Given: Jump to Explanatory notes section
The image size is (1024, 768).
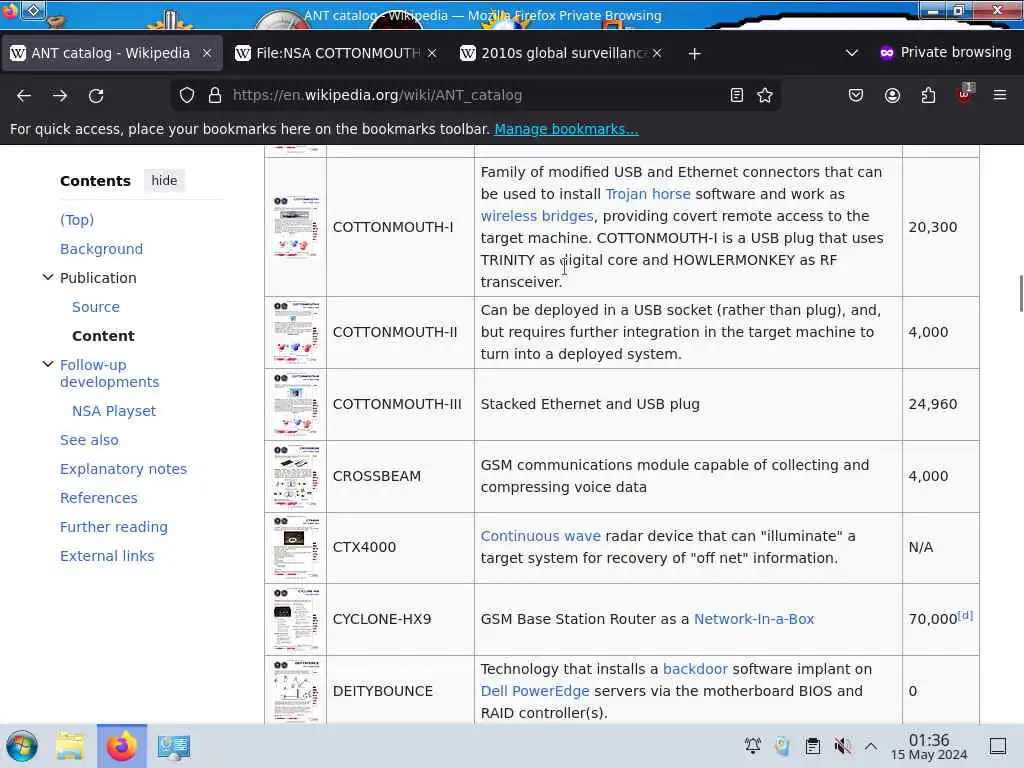Looking at the screenshot, I should click(x=123, y=469).
